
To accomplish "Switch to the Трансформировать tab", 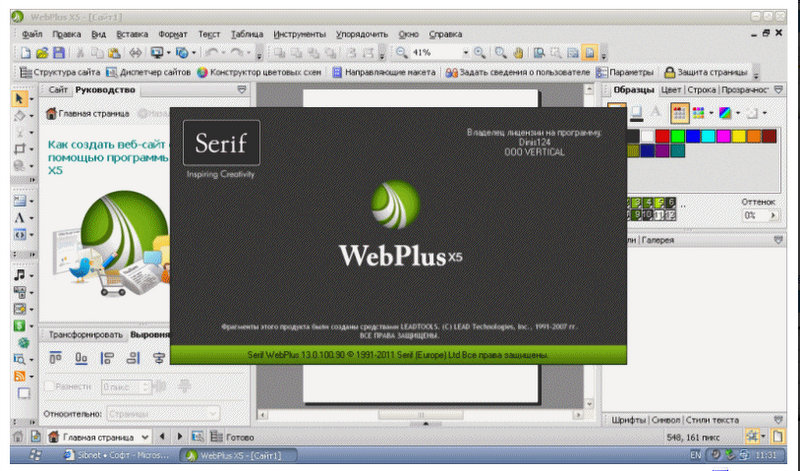I will (x=86, y=335).
